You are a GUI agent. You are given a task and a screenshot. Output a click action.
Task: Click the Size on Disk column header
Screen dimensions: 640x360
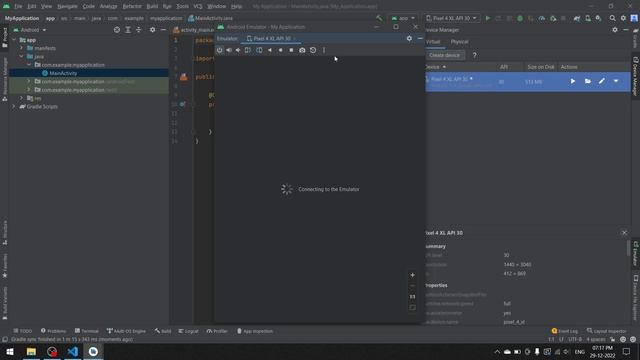coord(541,67)
